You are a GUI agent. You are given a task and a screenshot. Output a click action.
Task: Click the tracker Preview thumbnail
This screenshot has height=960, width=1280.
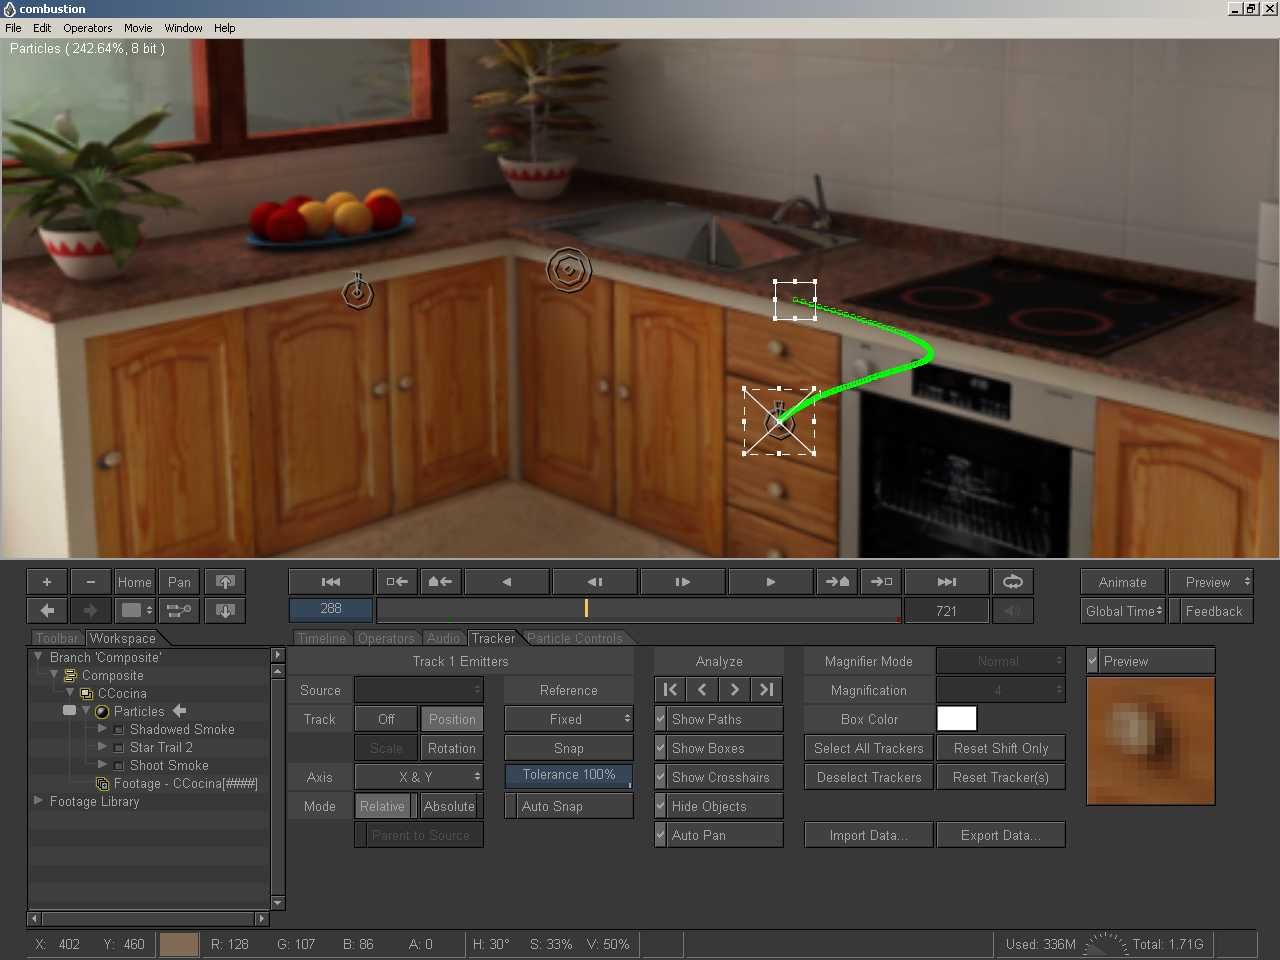coord(1151,740)
